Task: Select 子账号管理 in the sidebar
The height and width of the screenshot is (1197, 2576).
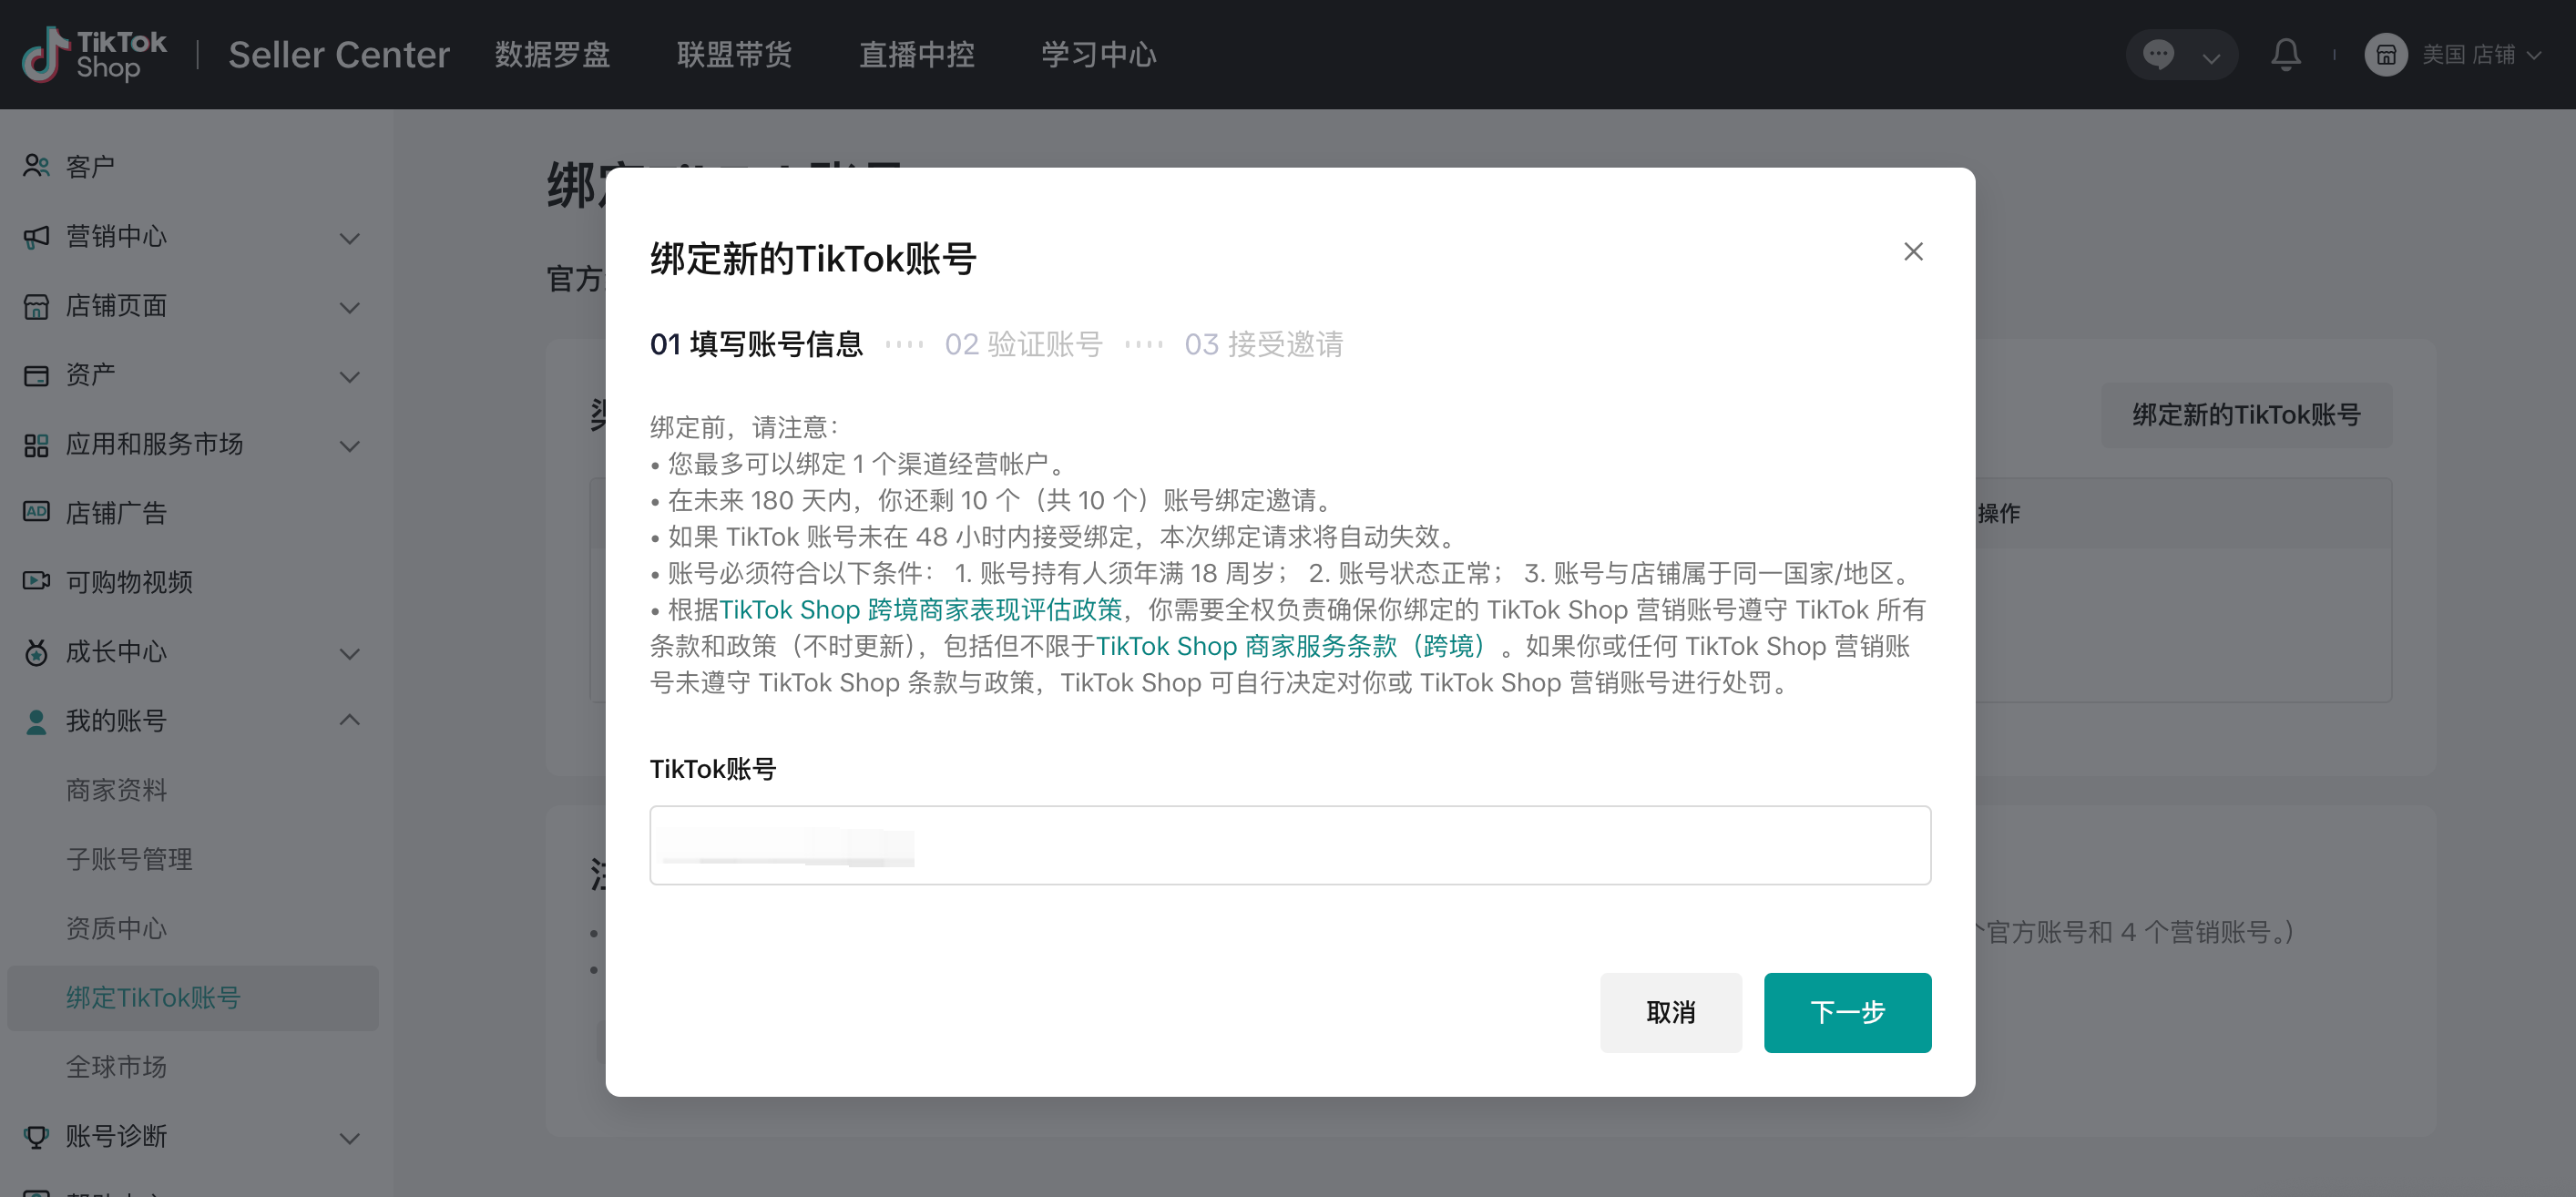Action: coord(129,859)
